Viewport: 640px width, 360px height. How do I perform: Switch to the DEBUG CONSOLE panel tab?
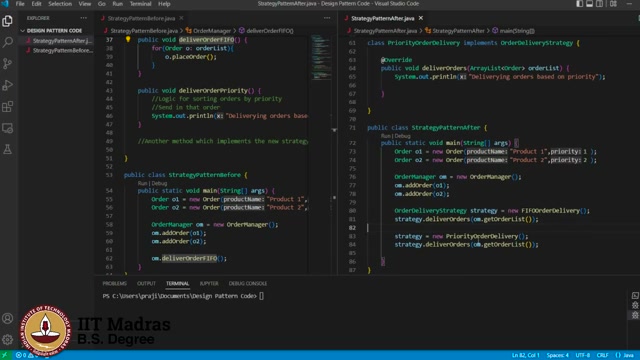click(x=248, y=283)
